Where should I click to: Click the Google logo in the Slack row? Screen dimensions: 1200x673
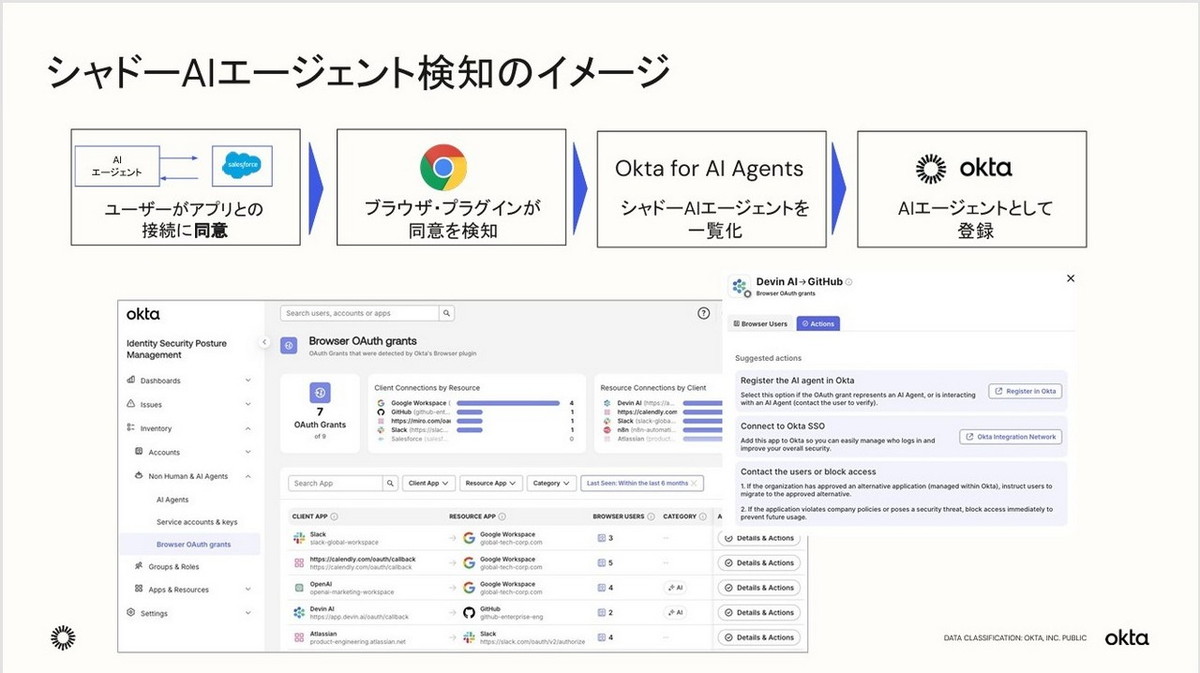point(468,538)
